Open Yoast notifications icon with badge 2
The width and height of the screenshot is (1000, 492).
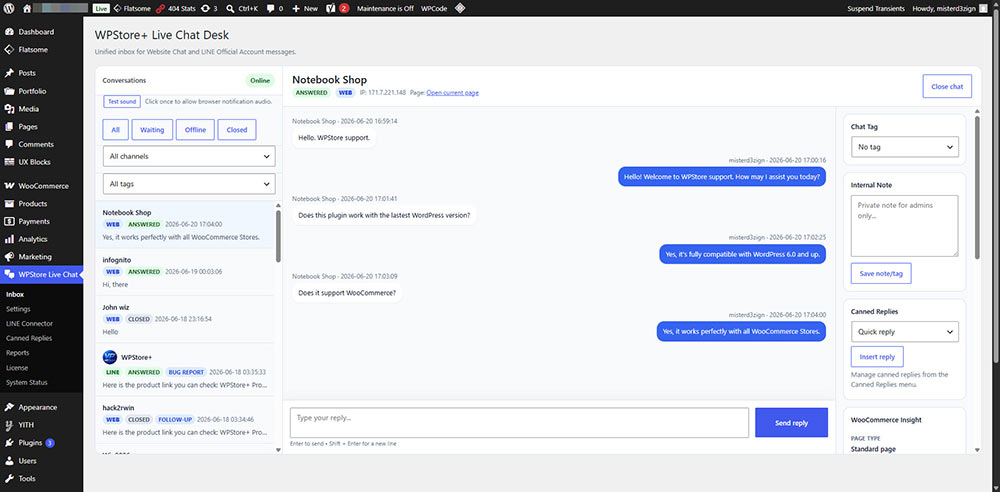tap(339, 8)
